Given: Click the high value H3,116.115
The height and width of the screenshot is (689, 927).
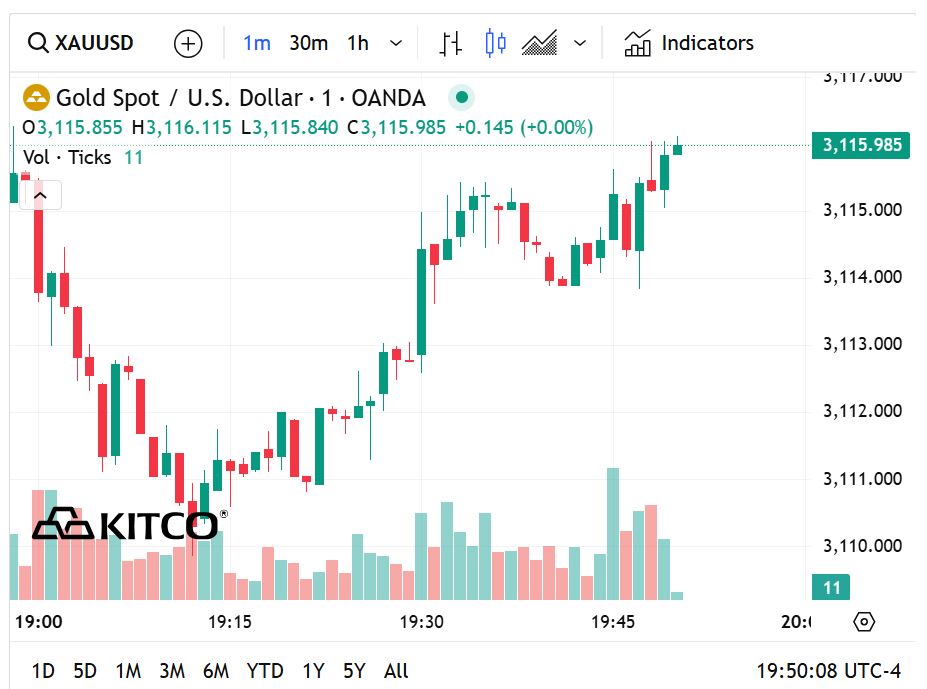Looking at the screenshot, I should pyautogui.click(x=181, y=127).
